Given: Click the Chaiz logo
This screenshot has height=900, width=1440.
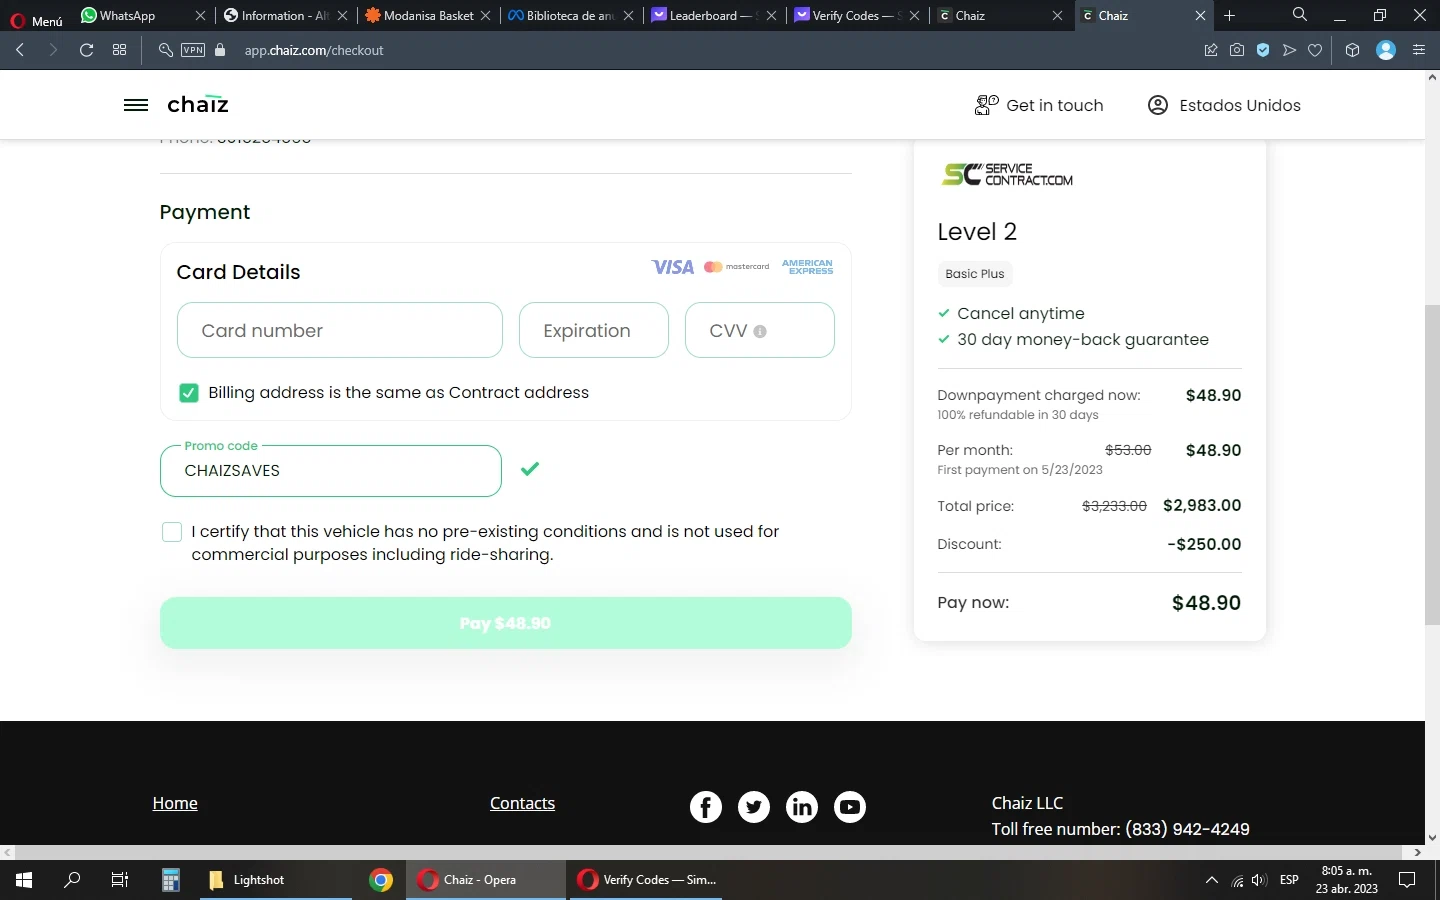Looking at the screenshot, I should 198,105.
